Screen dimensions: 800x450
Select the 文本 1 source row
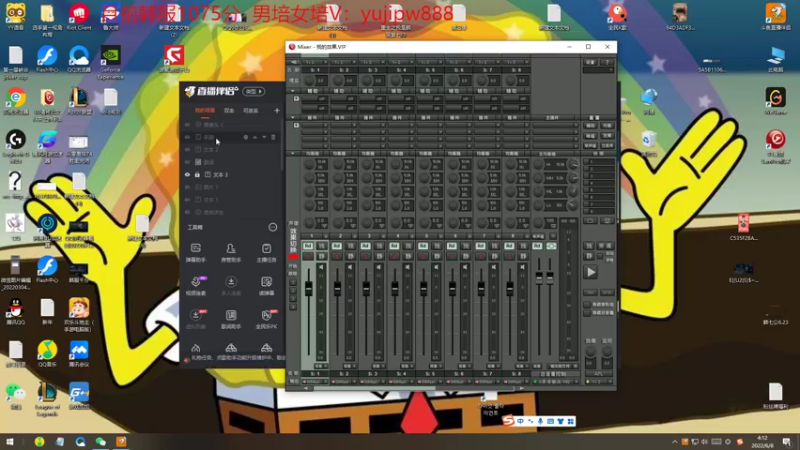[232, 199]
